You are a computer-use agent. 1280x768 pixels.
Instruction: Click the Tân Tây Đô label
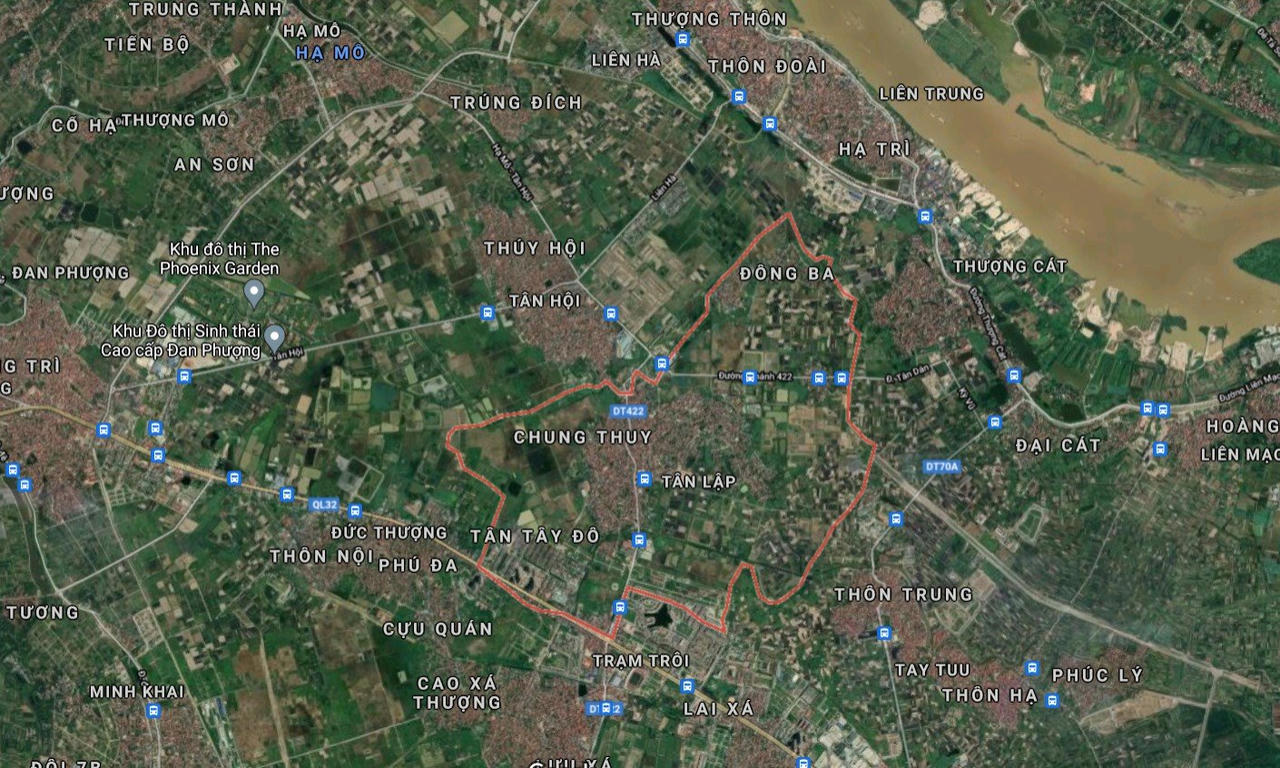coord(535,536)
